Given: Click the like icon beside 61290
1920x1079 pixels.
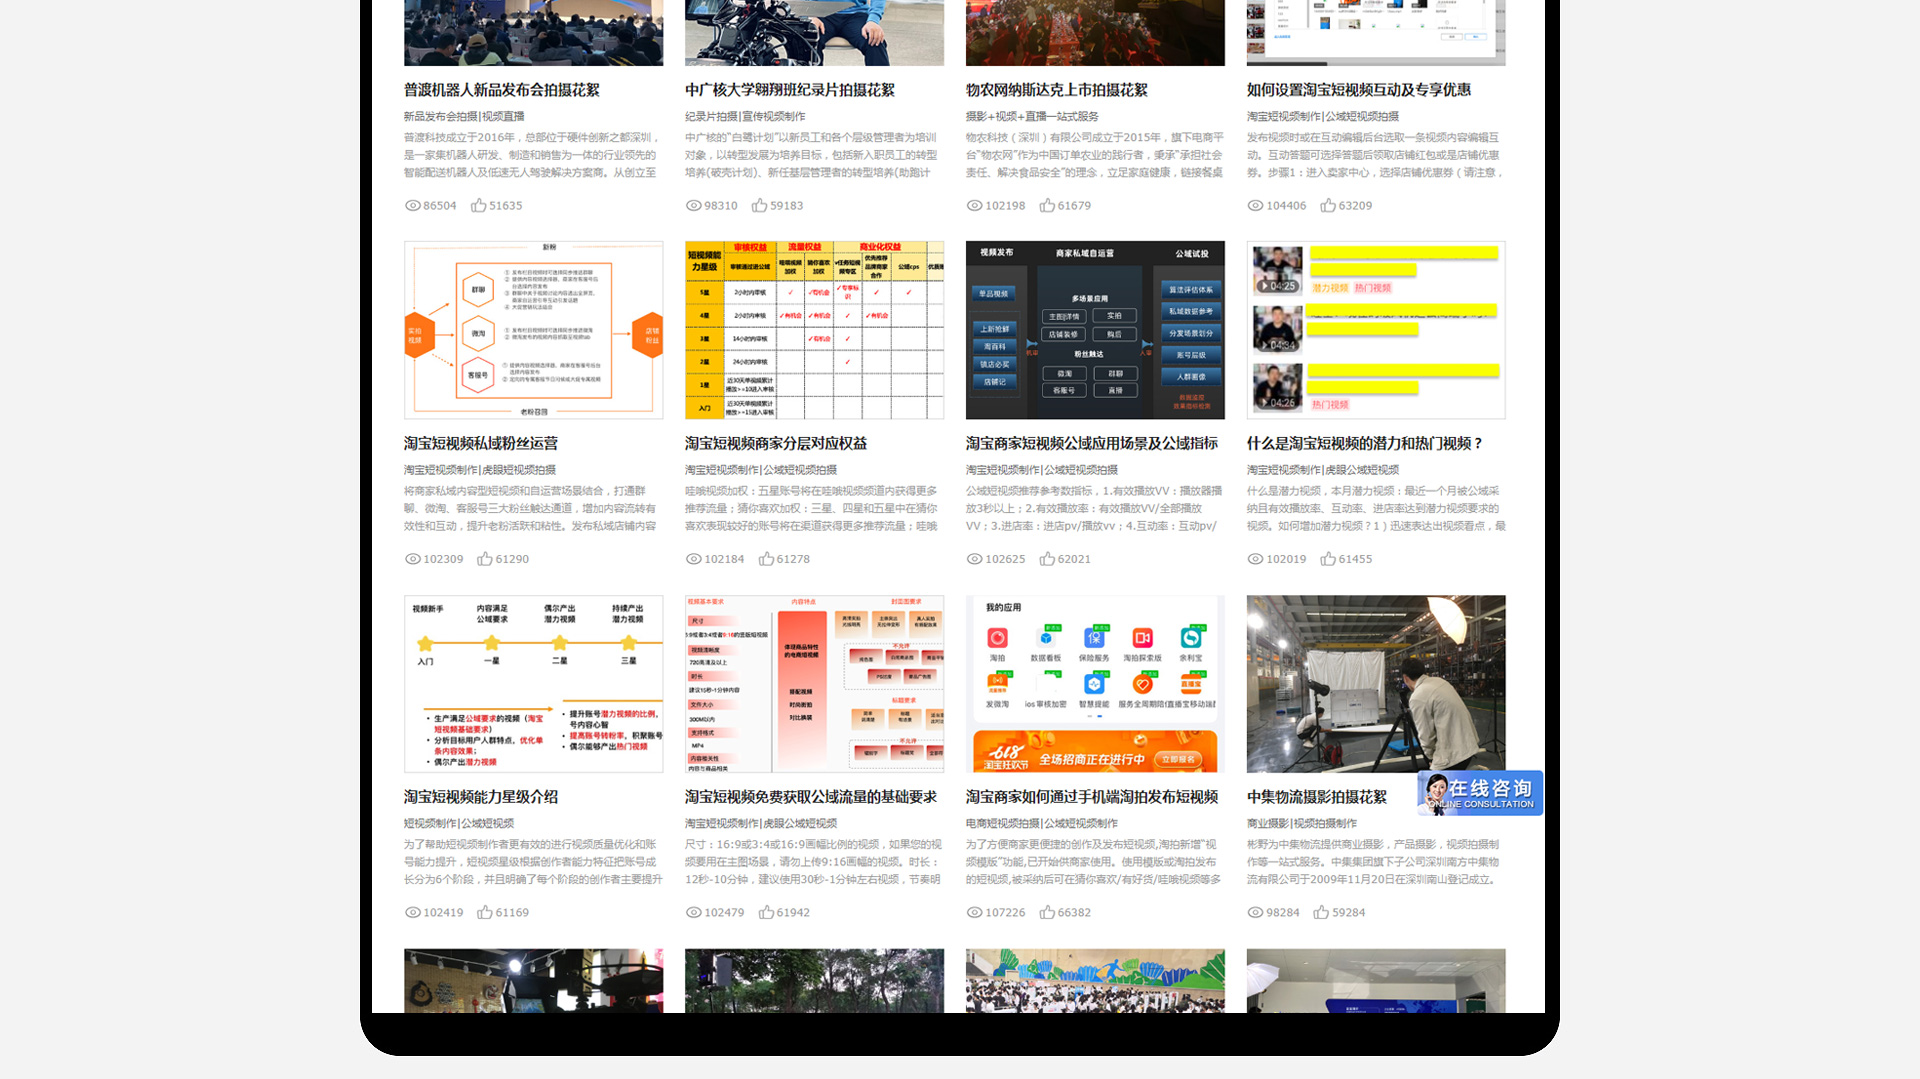Looking at the screenshot, I should 485,559.
